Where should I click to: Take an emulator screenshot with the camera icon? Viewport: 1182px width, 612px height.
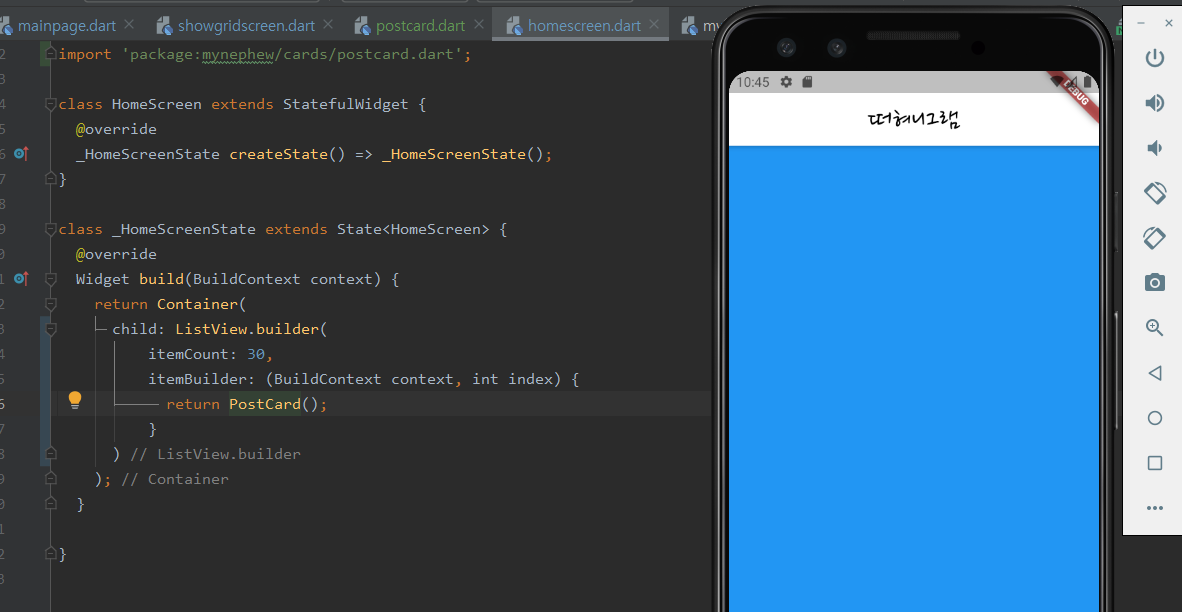pyautogui.click(x=1154, y=283)
